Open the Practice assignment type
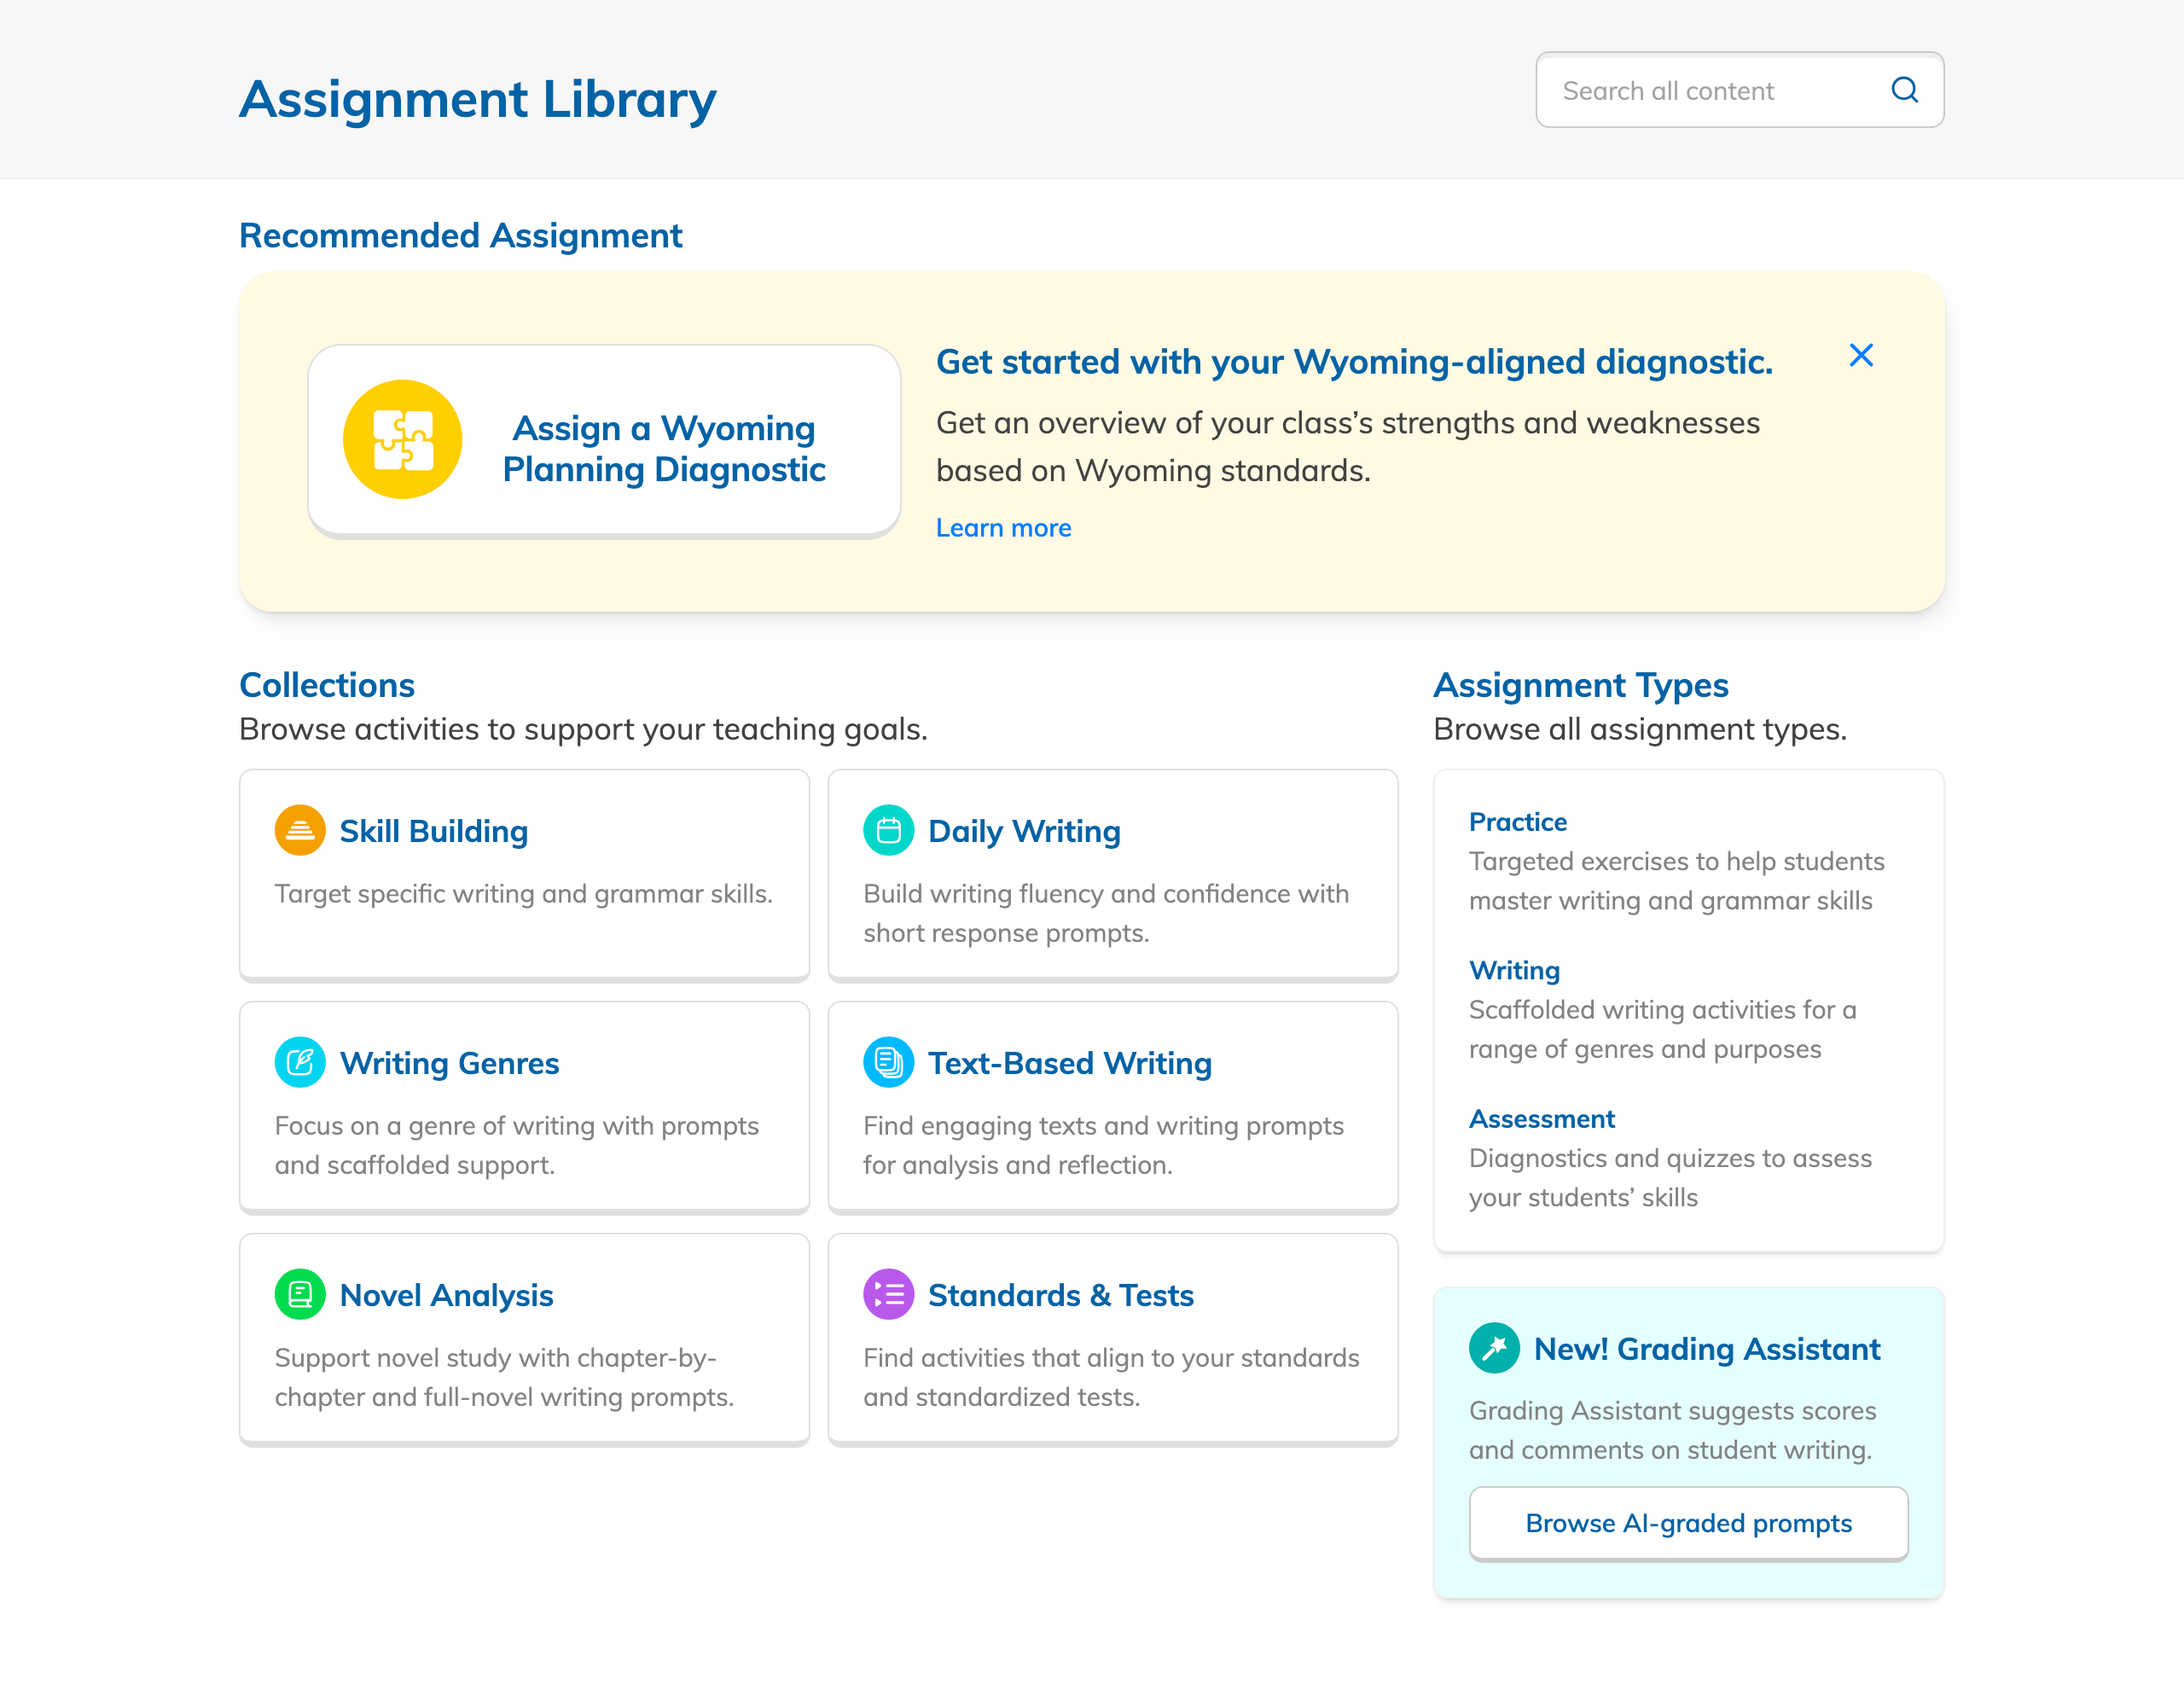 tap(1517, 822)
